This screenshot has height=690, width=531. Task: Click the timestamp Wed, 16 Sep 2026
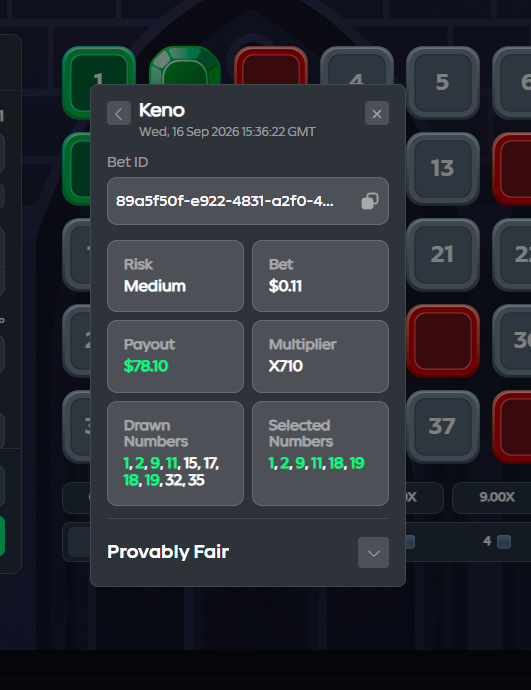pos(227,132)
